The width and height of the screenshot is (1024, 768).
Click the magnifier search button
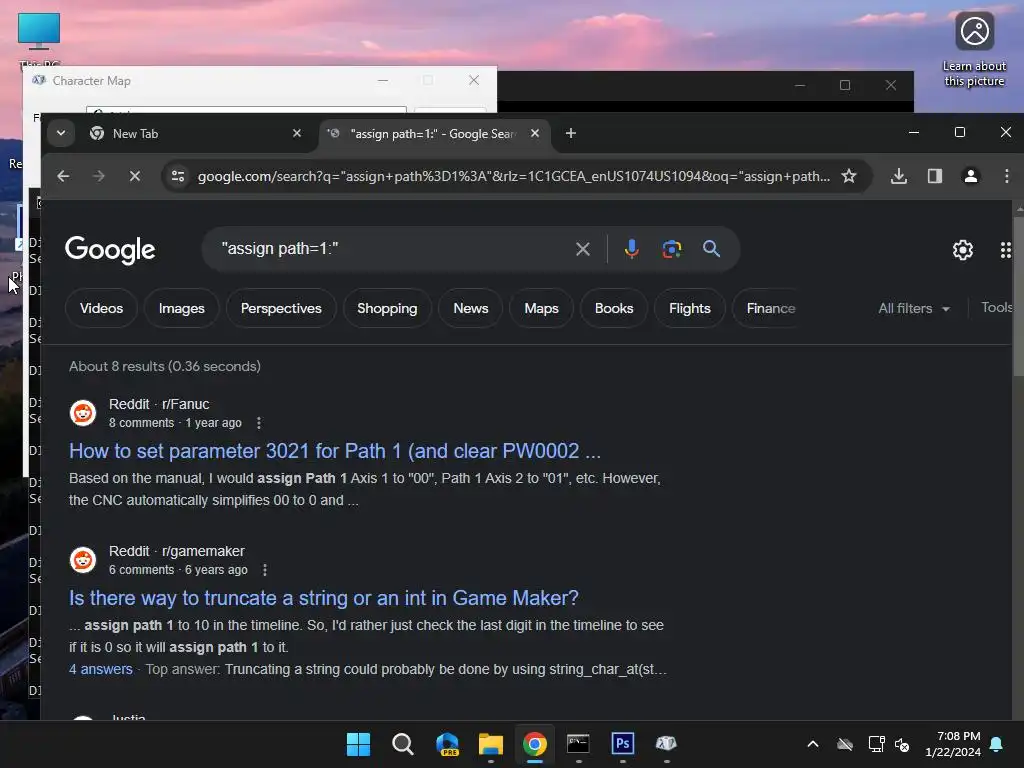pyautogui.click(x=711, y=249)
